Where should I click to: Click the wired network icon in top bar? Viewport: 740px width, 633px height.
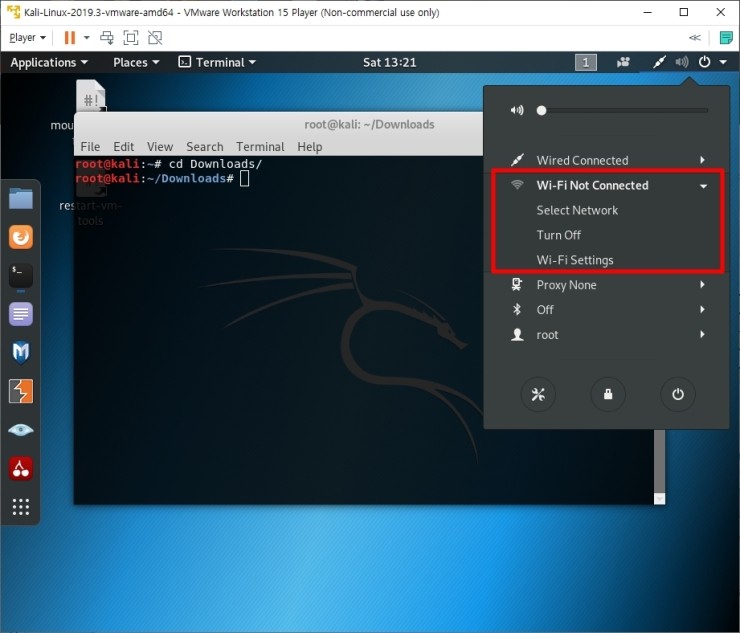(659, 62)
